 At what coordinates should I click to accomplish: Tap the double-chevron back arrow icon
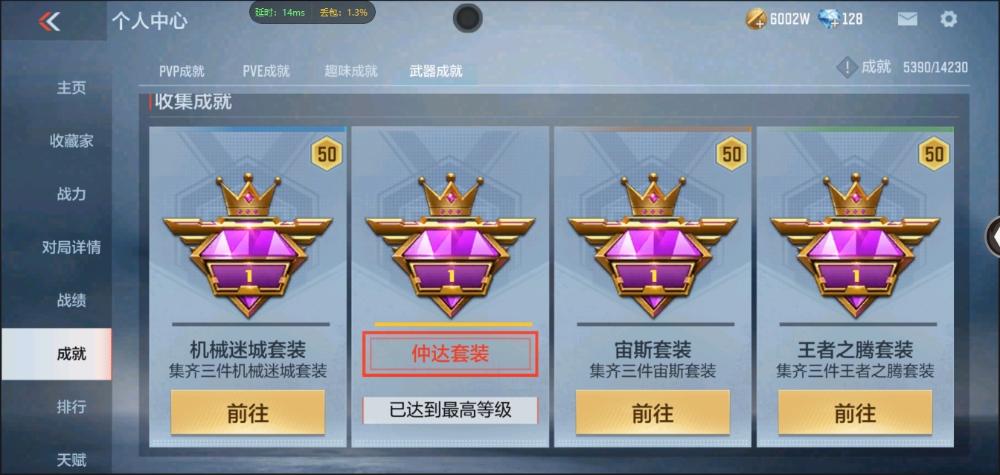(49, 21)
